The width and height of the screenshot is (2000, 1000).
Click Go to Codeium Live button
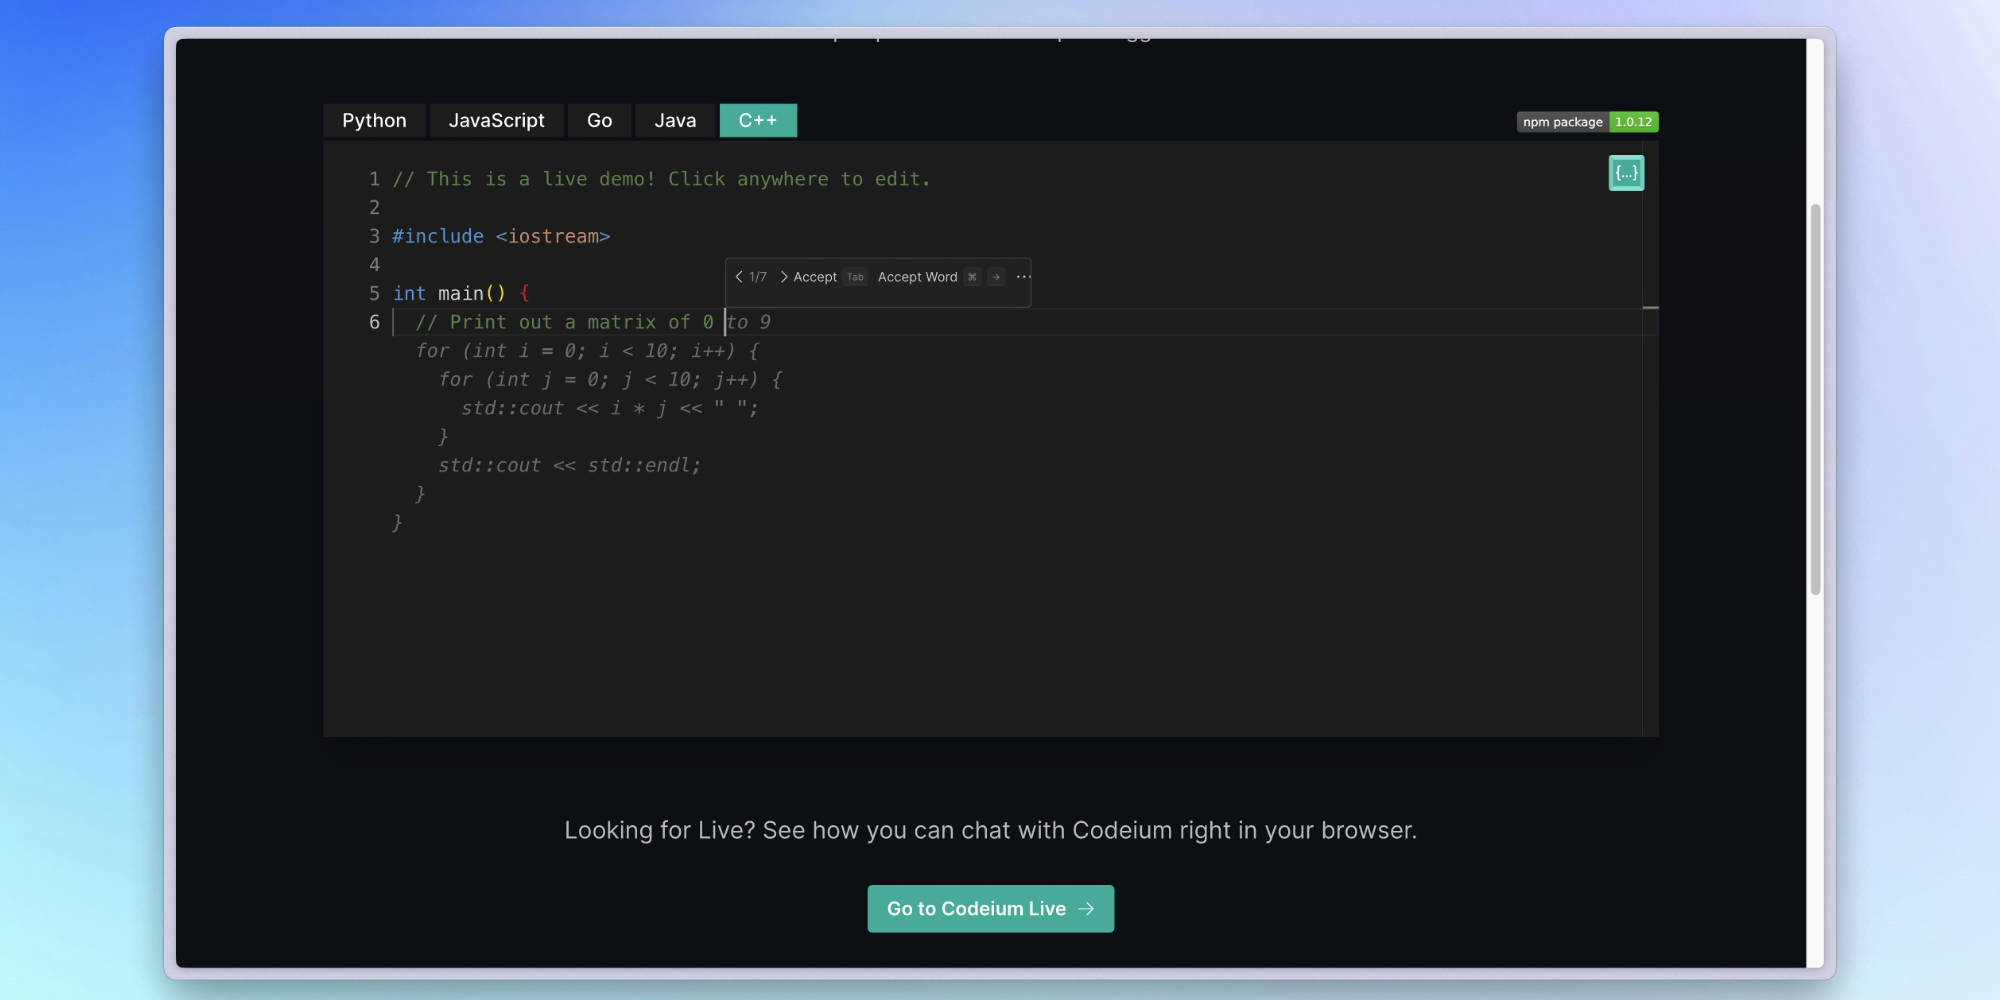point(990,909)
